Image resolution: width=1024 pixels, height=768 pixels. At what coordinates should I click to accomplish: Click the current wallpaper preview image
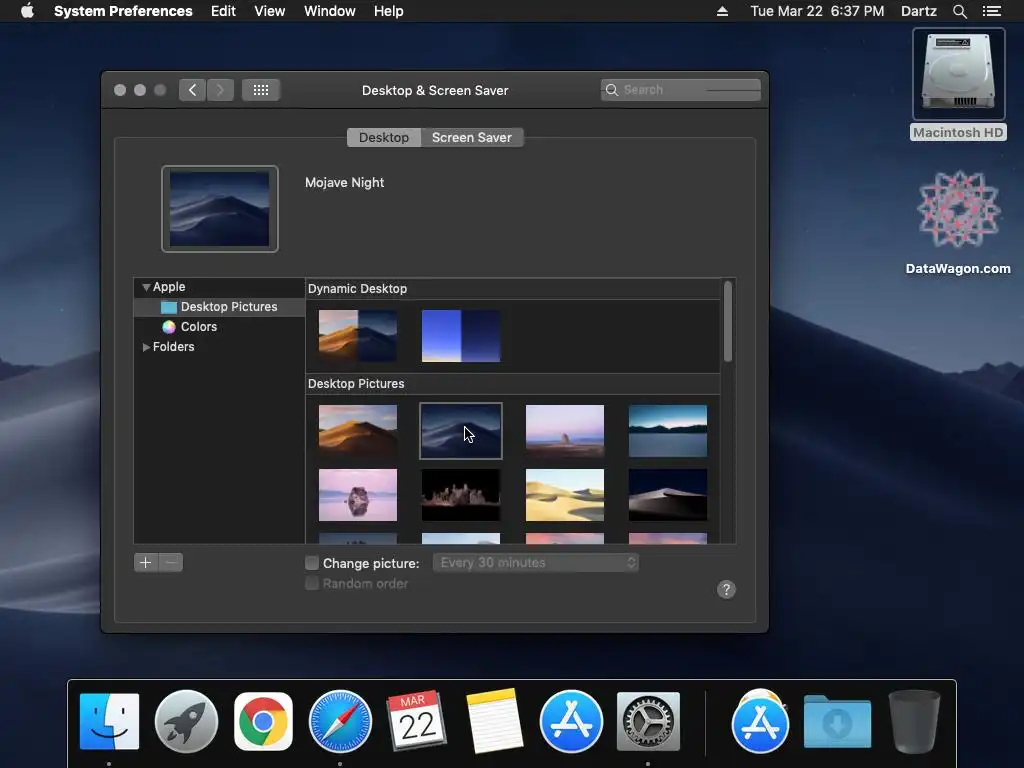[219, 209]
